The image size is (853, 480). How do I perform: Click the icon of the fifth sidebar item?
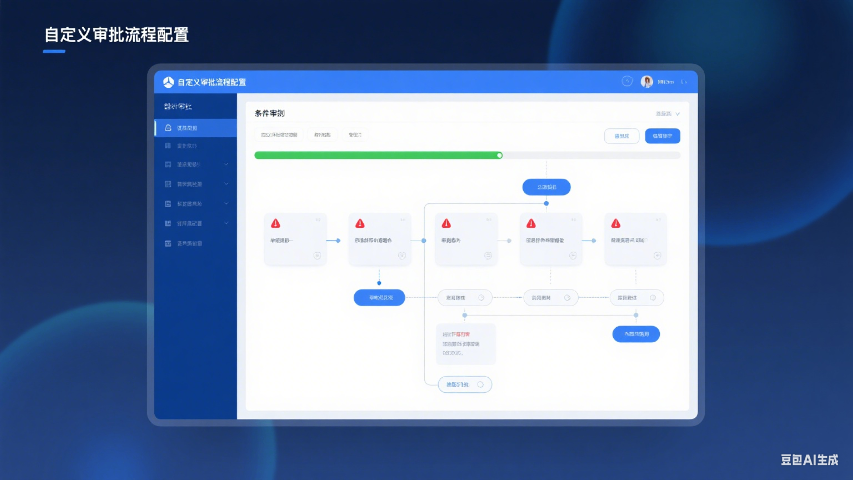168,204
